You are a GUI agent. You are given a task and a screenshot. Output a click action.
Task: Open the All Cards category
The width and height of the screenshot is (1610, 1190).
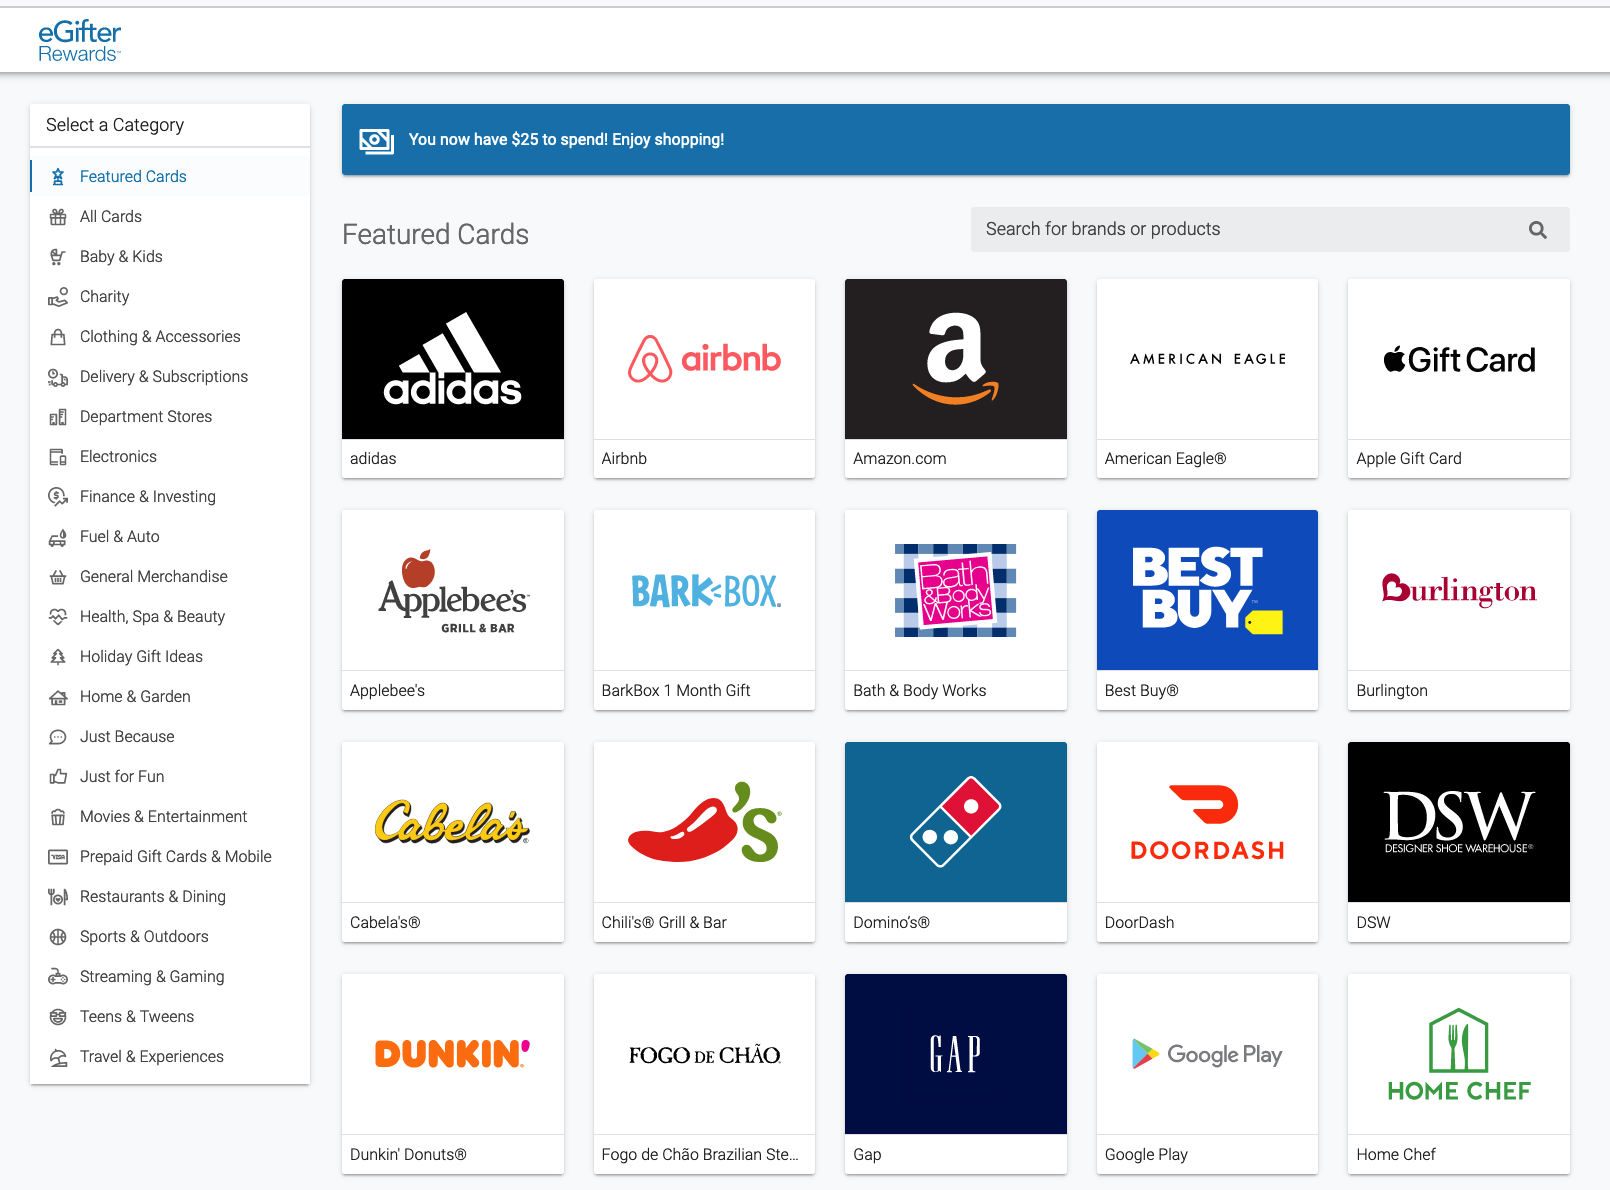pyautogui.click(x=110, y=217)
